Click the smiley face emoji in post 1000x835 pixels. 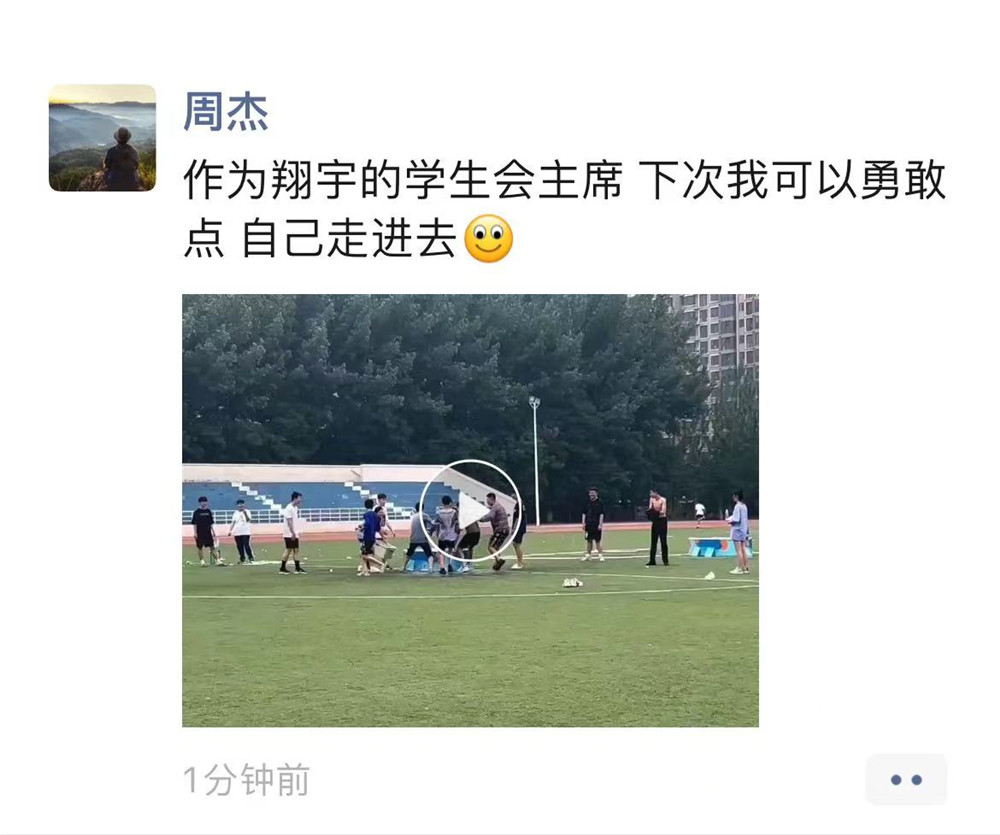(489, 239)
